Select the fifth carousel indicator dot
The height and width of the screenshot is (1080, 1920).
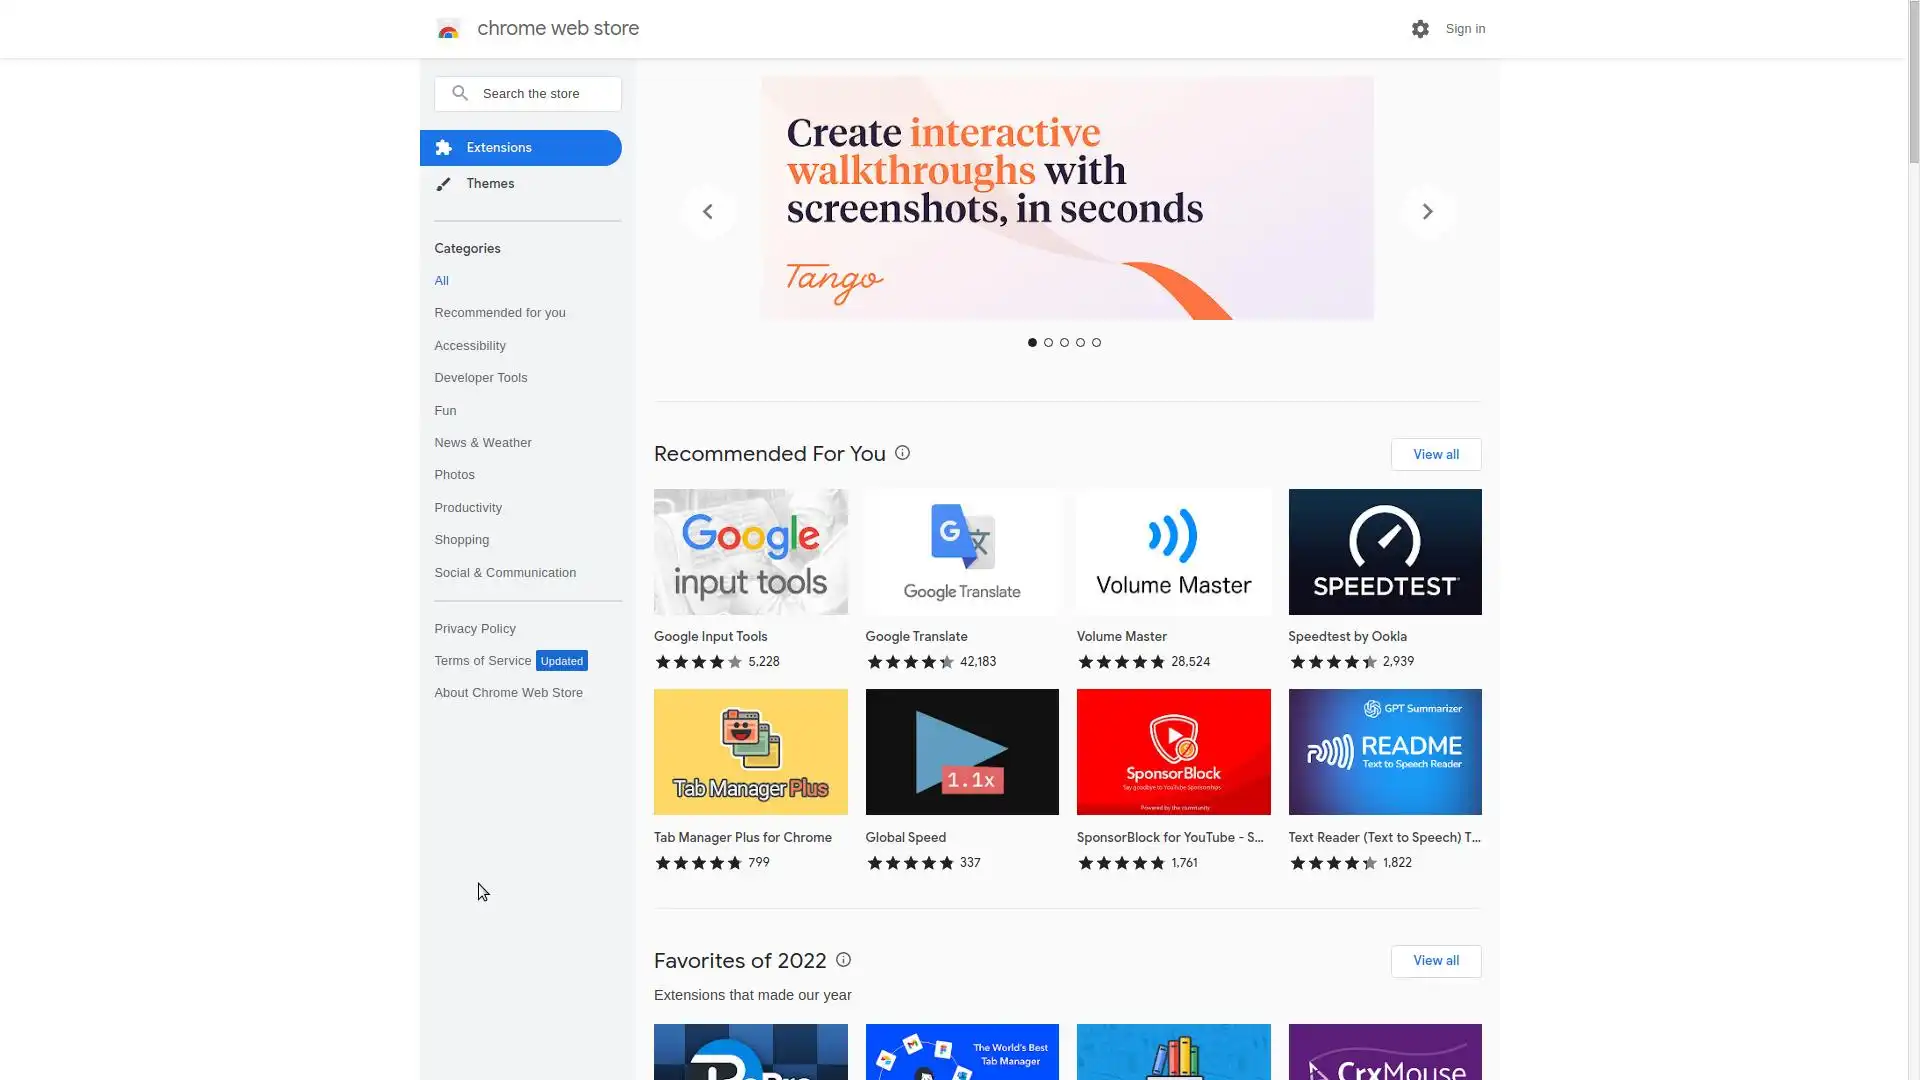[x=1096, y=342]
